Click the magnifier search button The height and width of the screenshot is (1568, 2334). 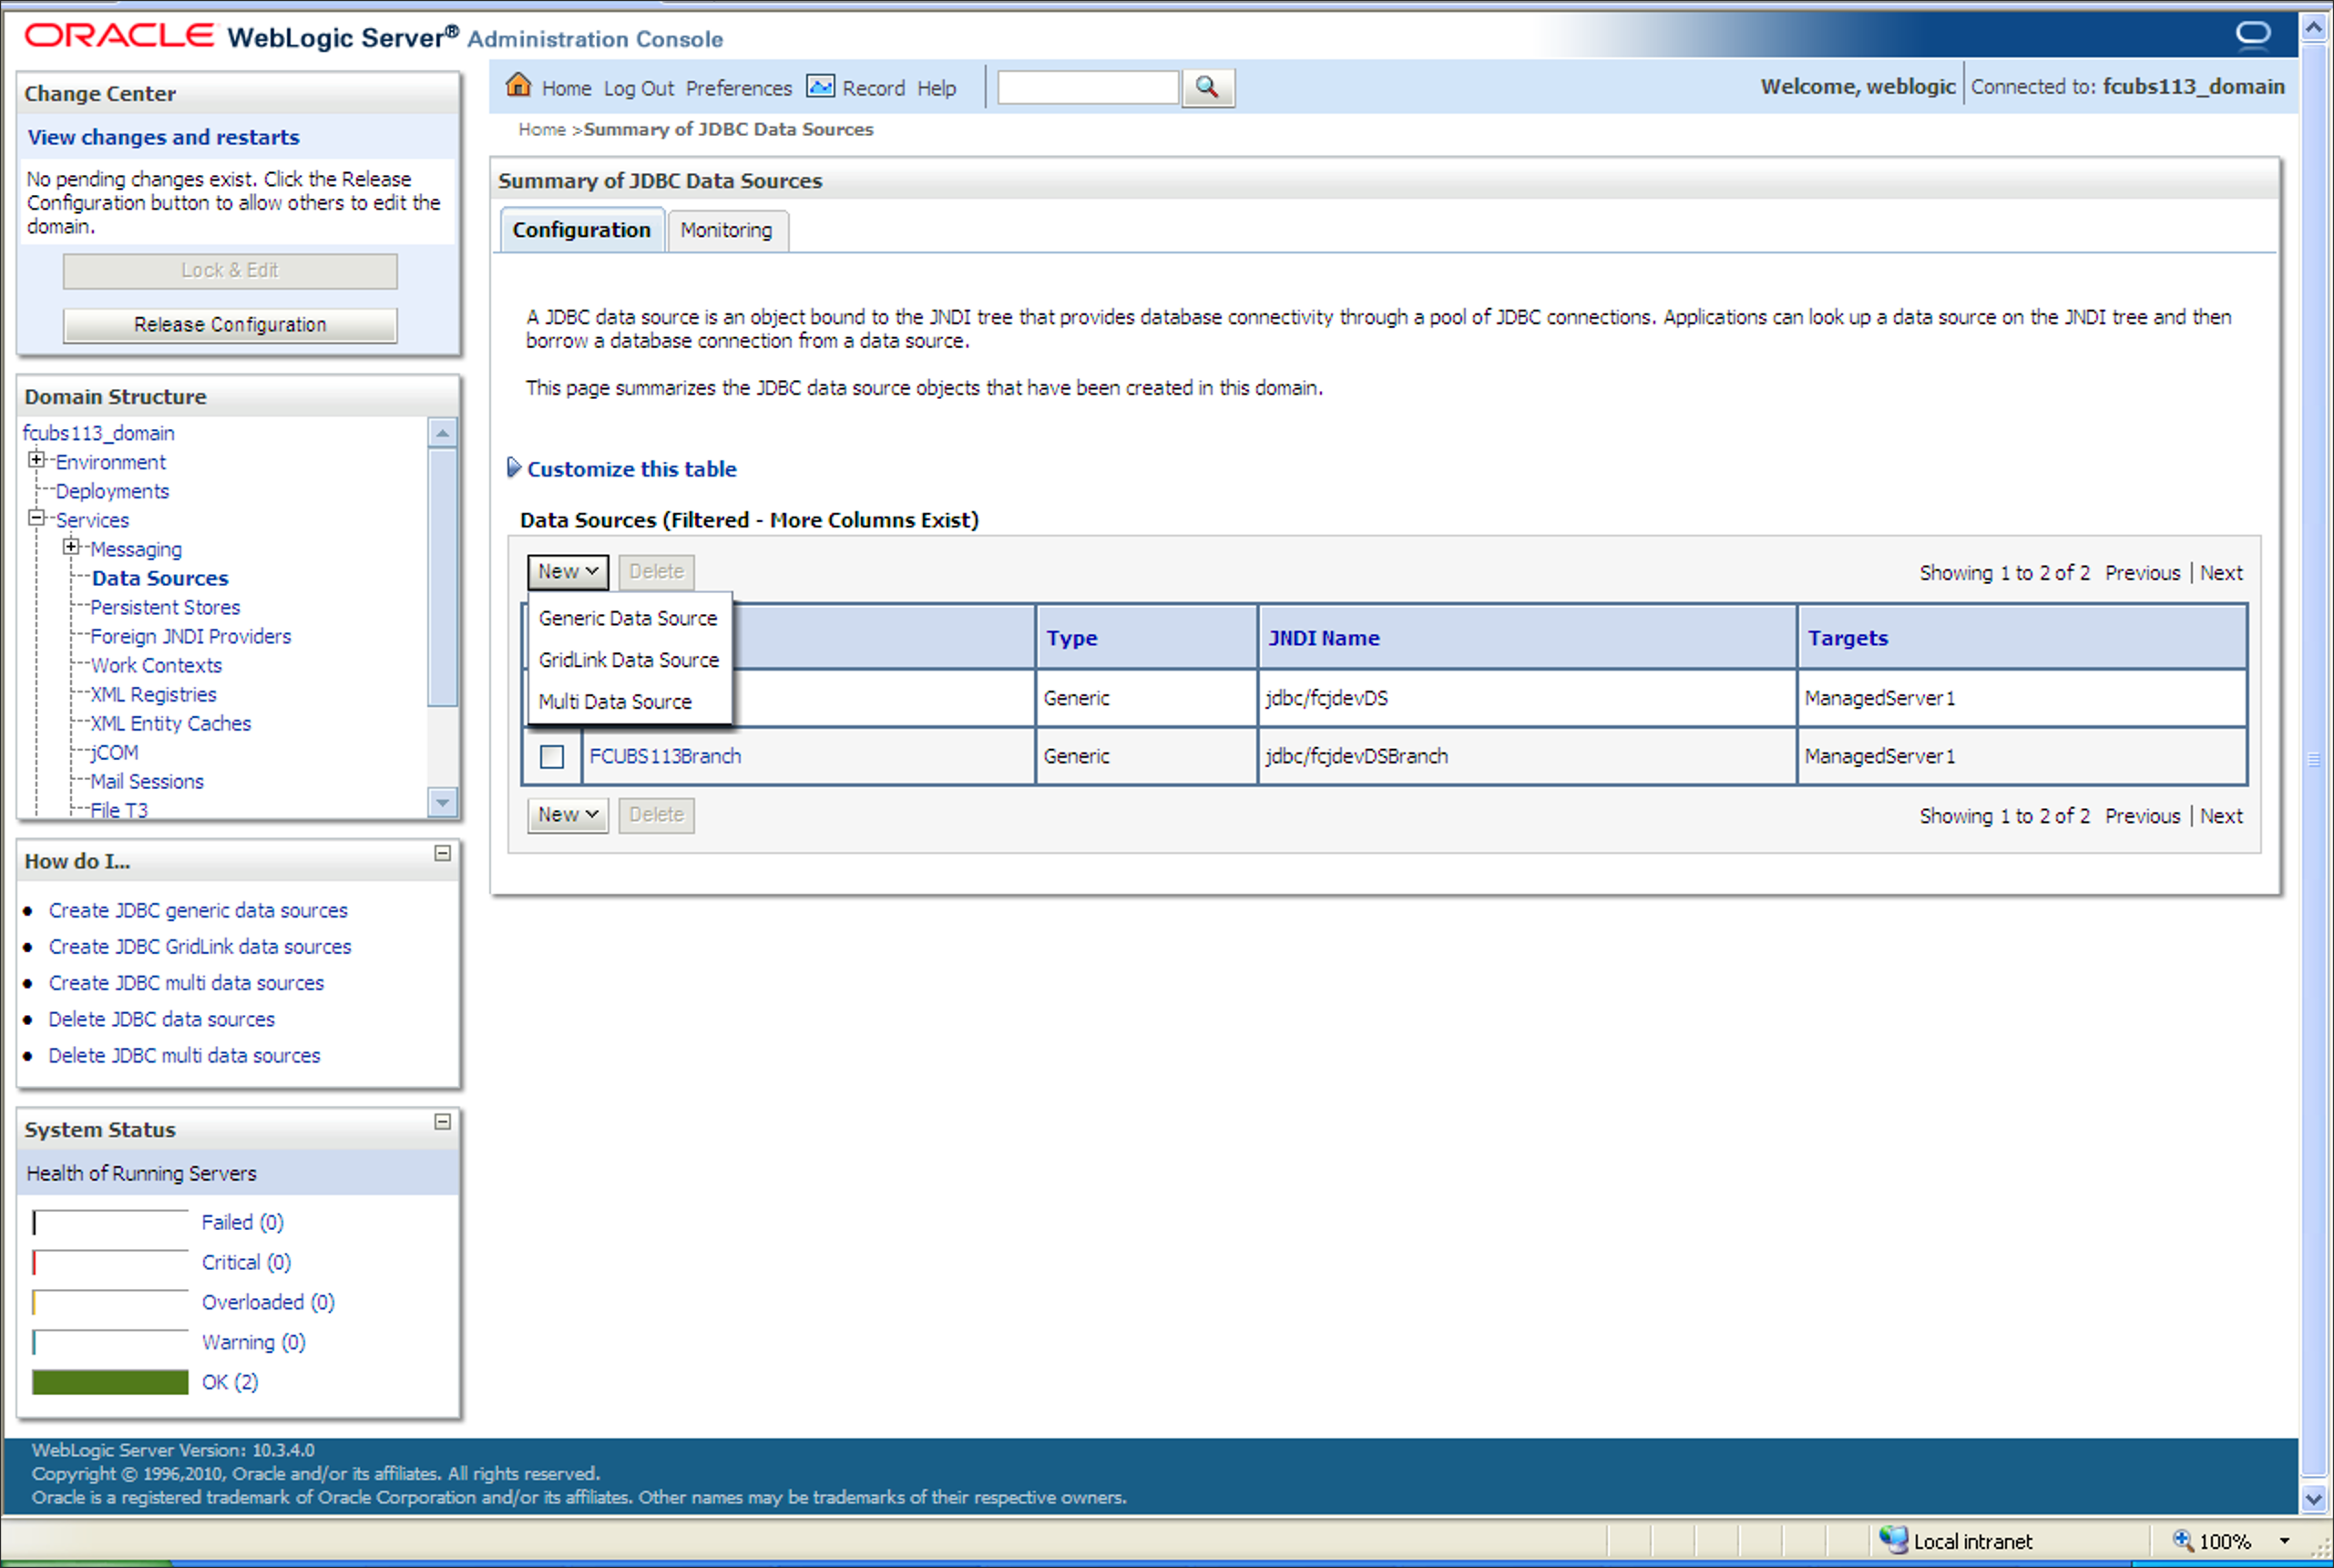point(1207,88)
